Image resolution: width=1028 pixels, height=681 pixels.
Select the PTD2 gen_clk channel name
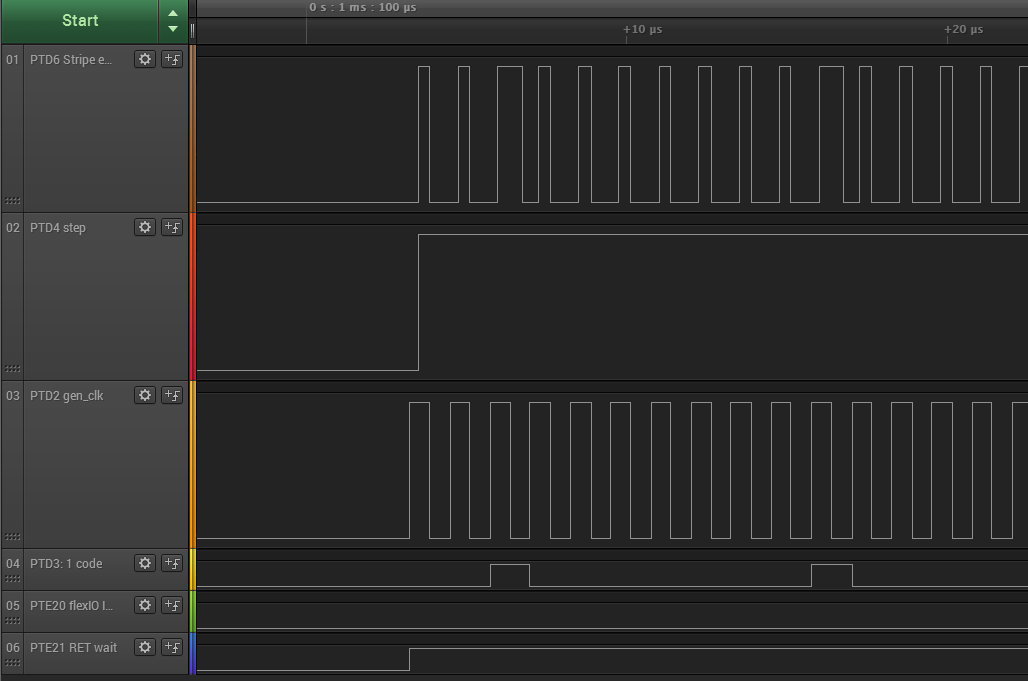tap(66, 396)
